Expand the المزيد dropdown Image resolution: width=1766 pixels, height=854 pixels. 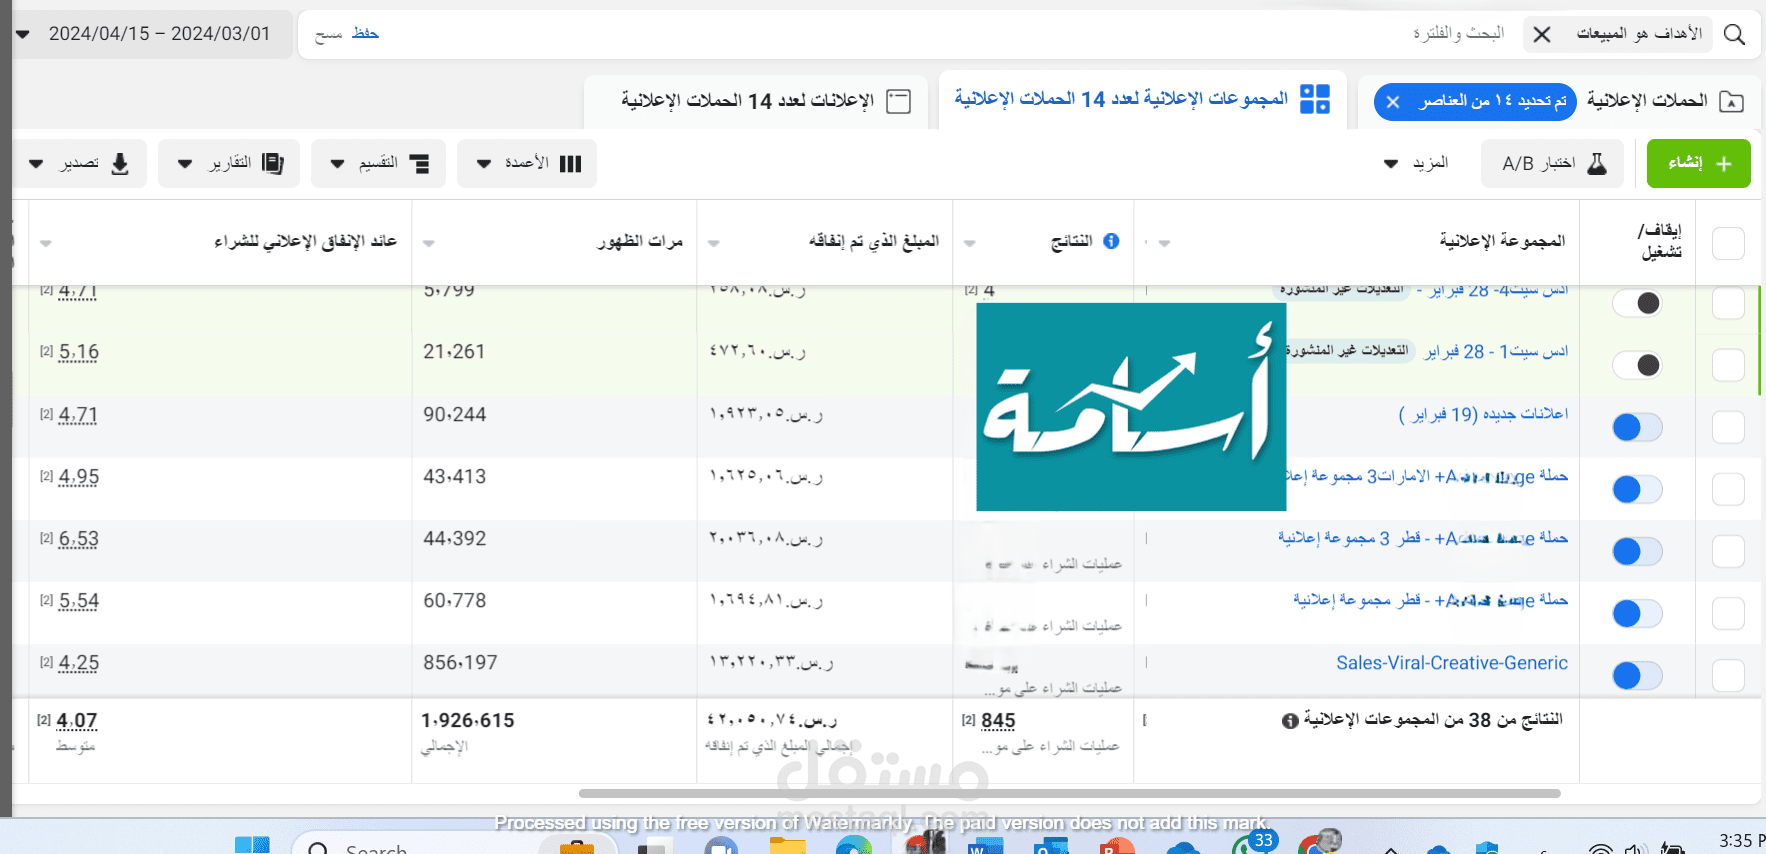1415,163
